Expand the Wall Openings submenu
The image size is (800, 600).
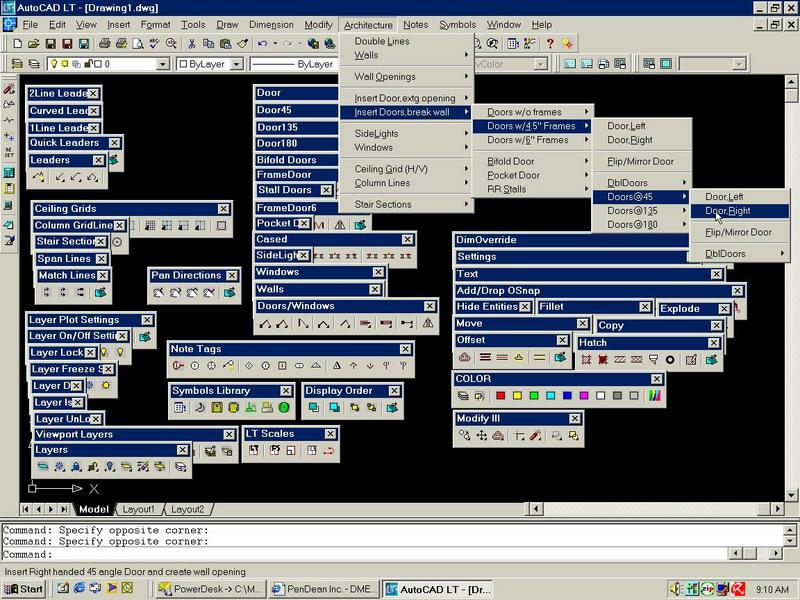(407, 77)
